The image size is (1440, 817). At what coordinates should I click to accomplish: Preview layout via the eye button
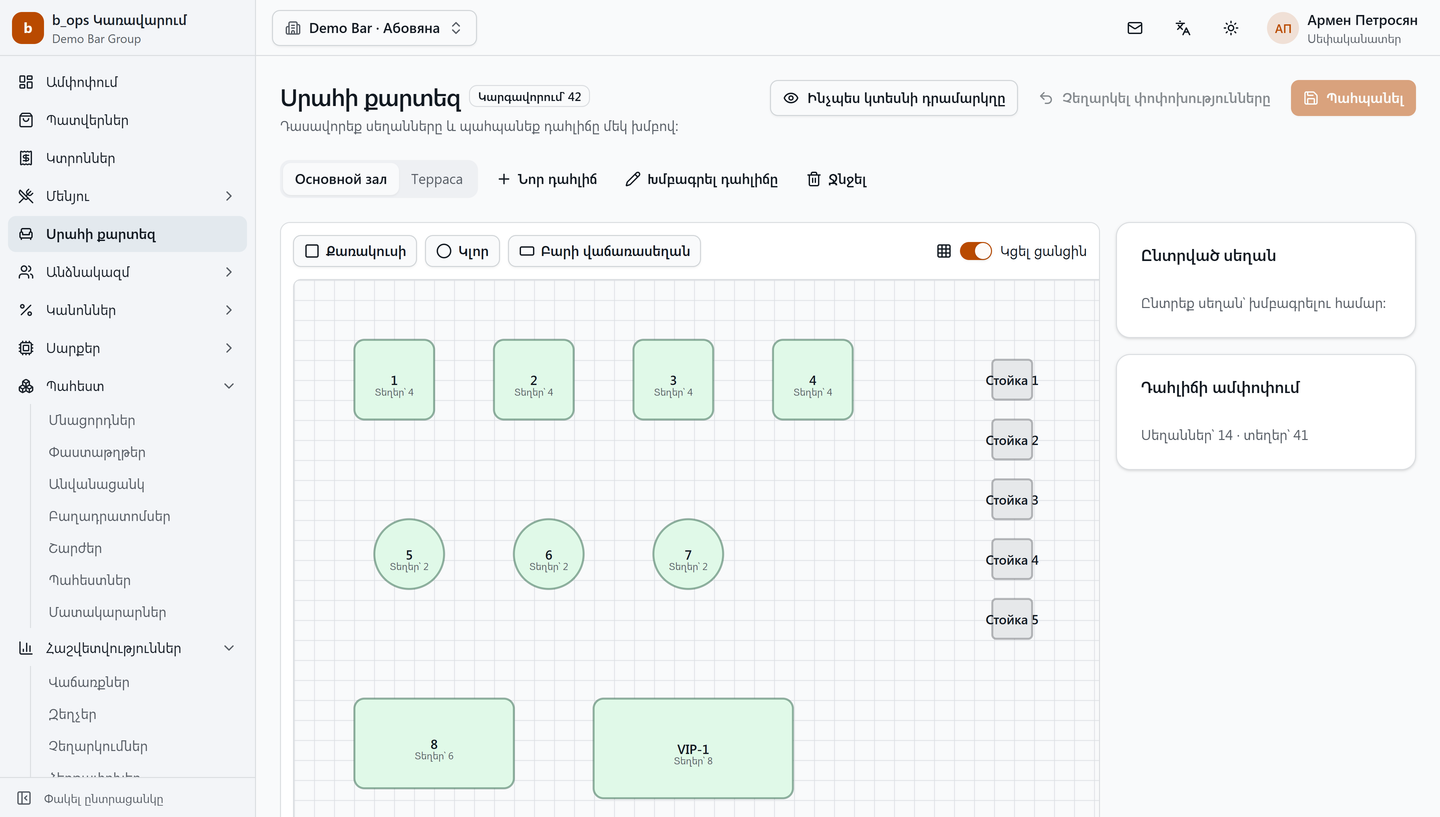click(894, 98)
